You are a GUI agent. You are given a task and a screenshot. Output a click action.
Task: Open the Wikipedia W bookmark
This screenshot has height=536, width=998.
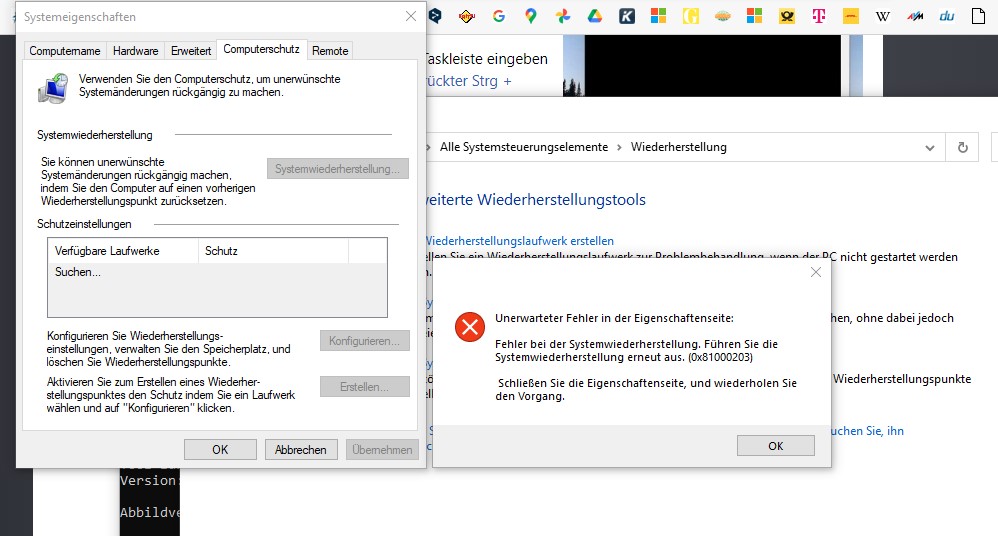883,17
